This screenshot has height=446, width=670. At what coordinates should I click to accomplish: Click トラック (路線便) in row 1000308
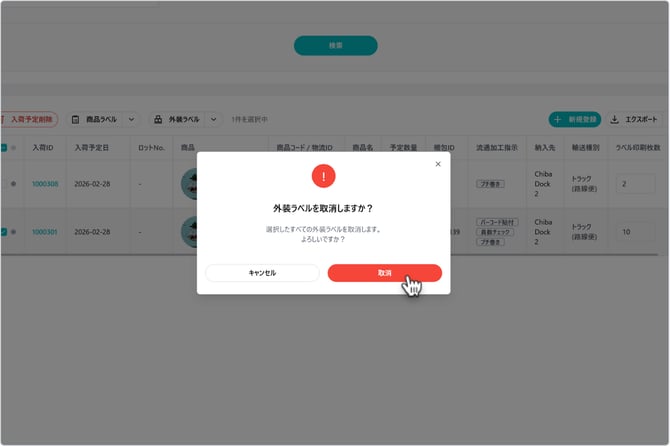pos(584,184)
